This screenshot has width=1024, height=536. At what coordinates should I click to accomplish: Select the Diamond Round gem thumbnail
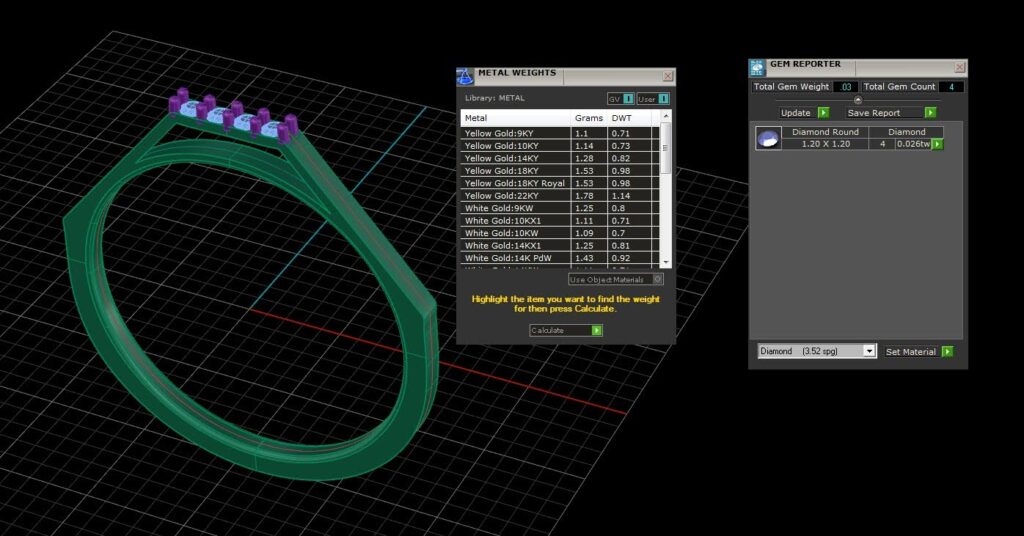coord(768,138)
